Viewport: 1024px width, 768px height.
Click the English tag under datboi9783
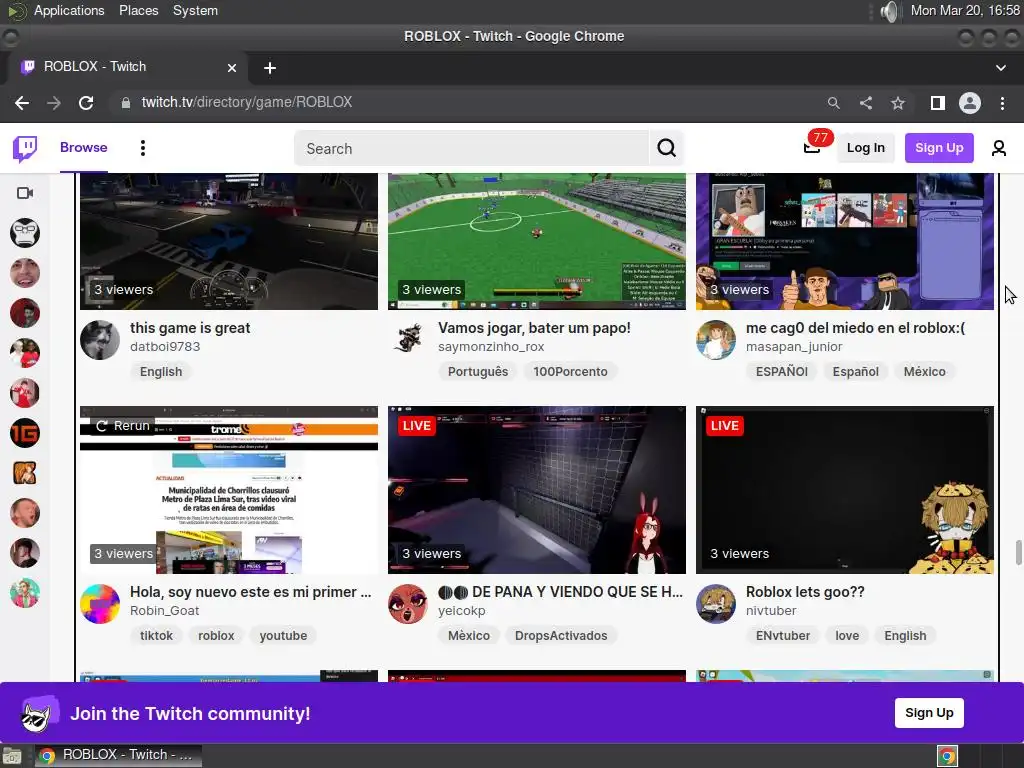(161, 372)
